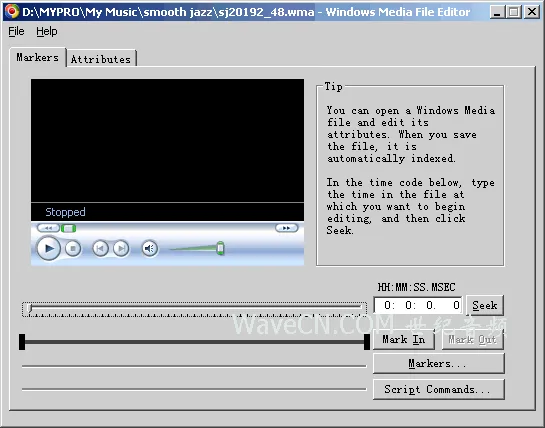Click the right black mark-out handle
The image size is (545, 428).
point(367,342)
